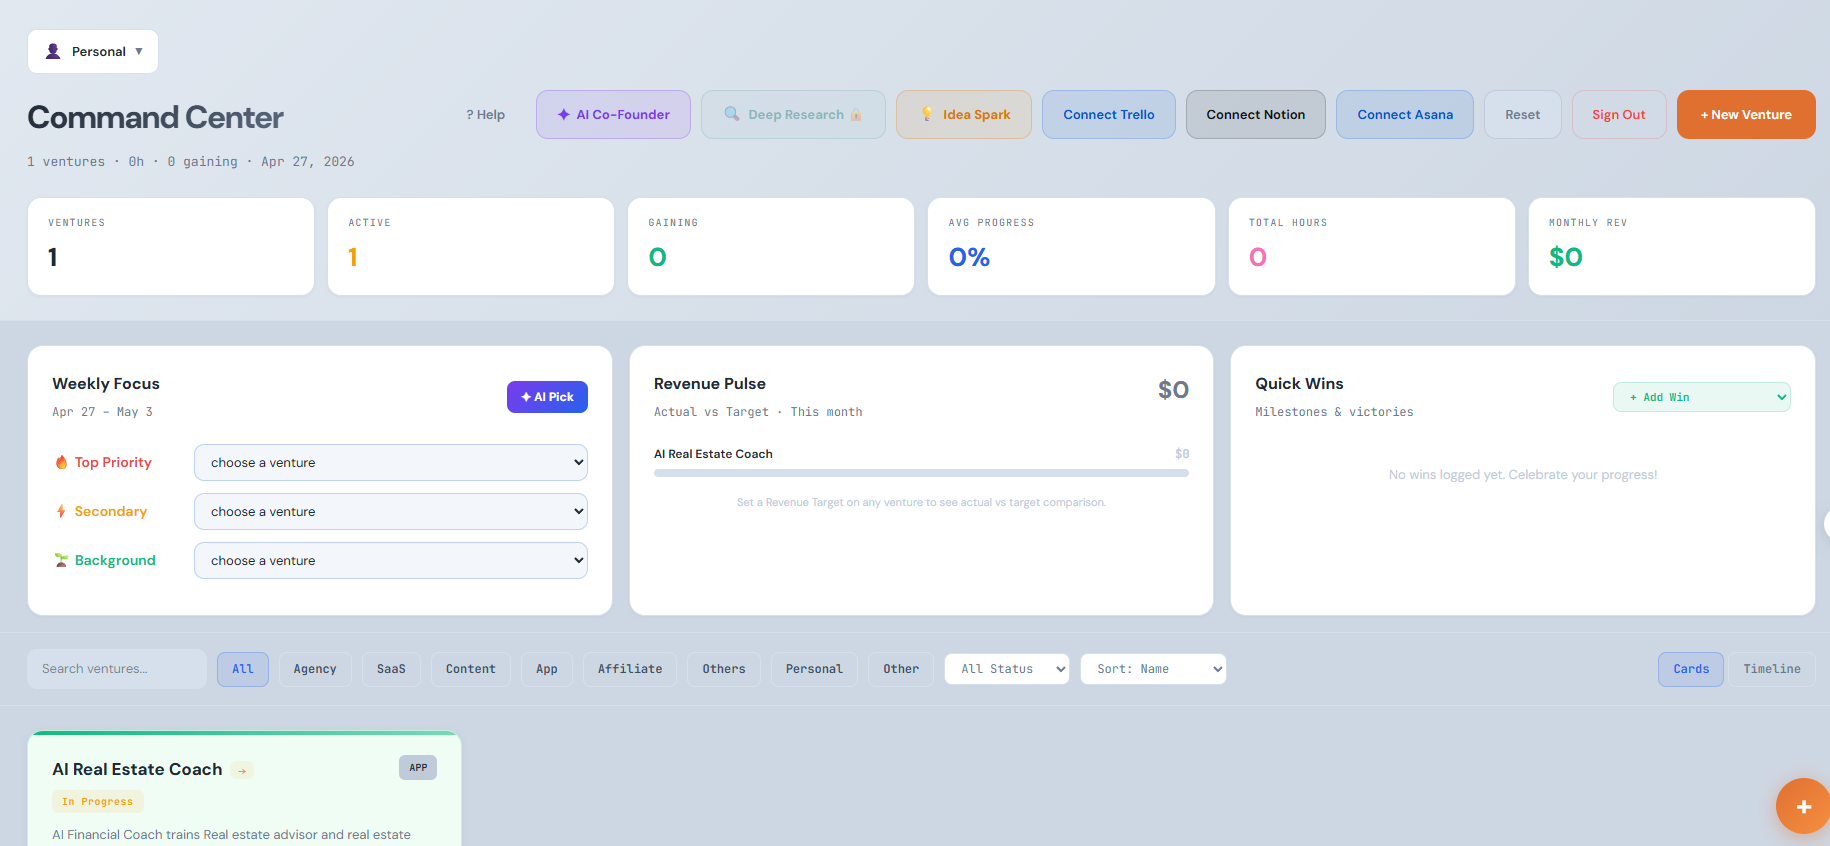Click the Reset button
This screenshot has height=846, width=1830.
pyautogui.click(x=1523, y=115)
